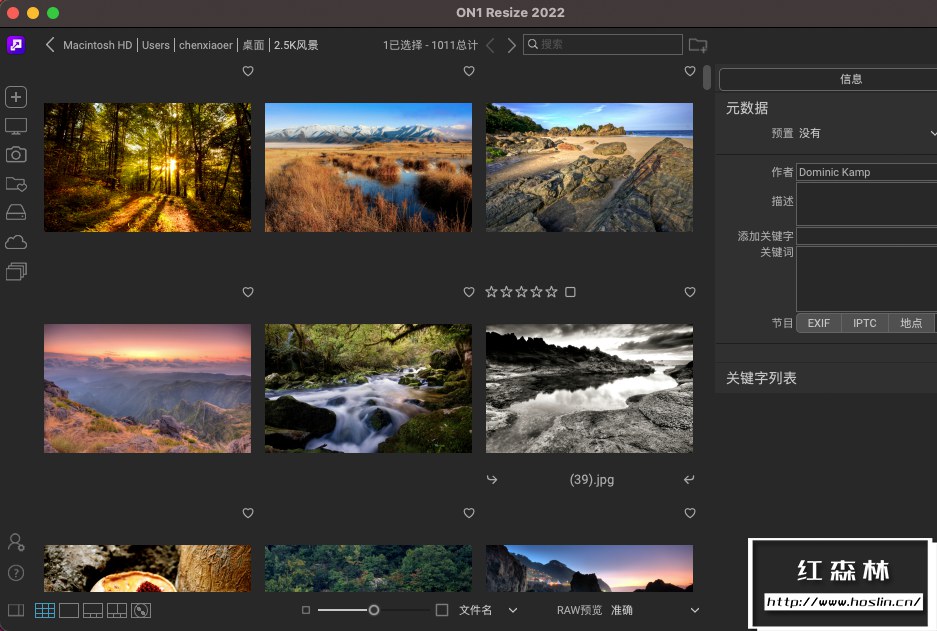Go to next image arrow
This screenshot has width=937, height=631.
tap(512, 45)
